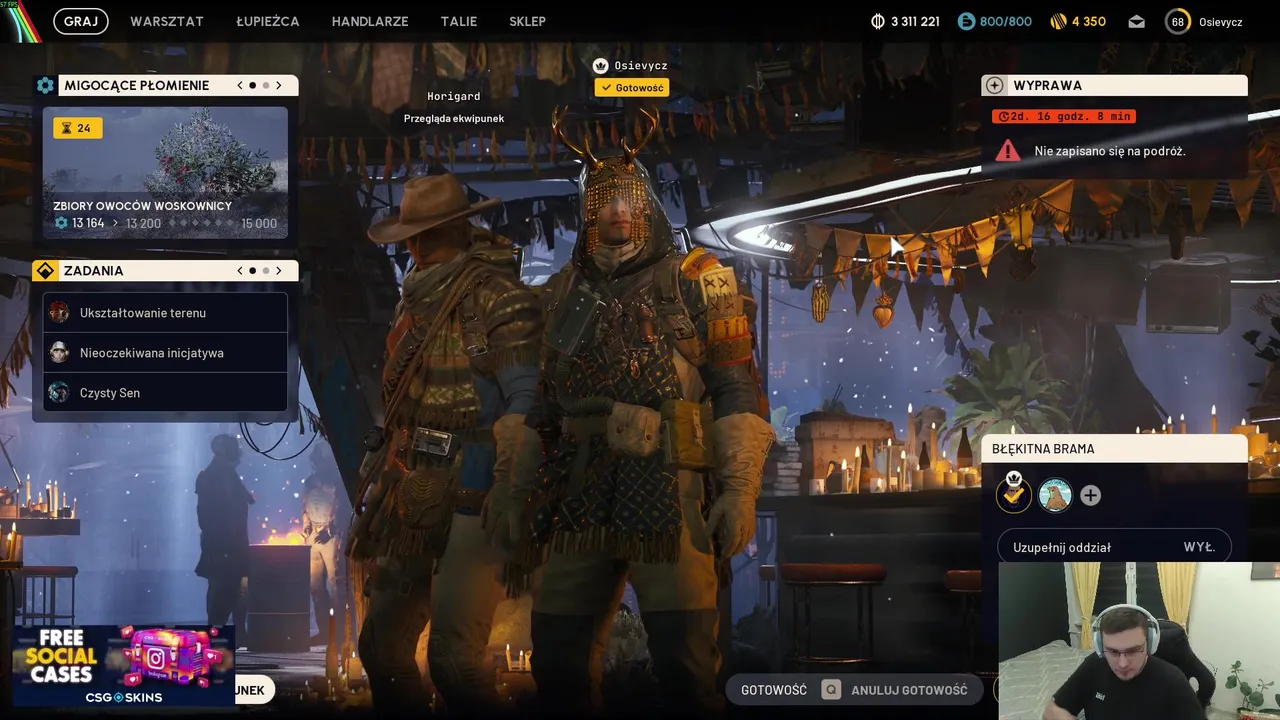Open the Osievycz profile name in the top bar
The image size is (1280, 720).
(1220, 21)
